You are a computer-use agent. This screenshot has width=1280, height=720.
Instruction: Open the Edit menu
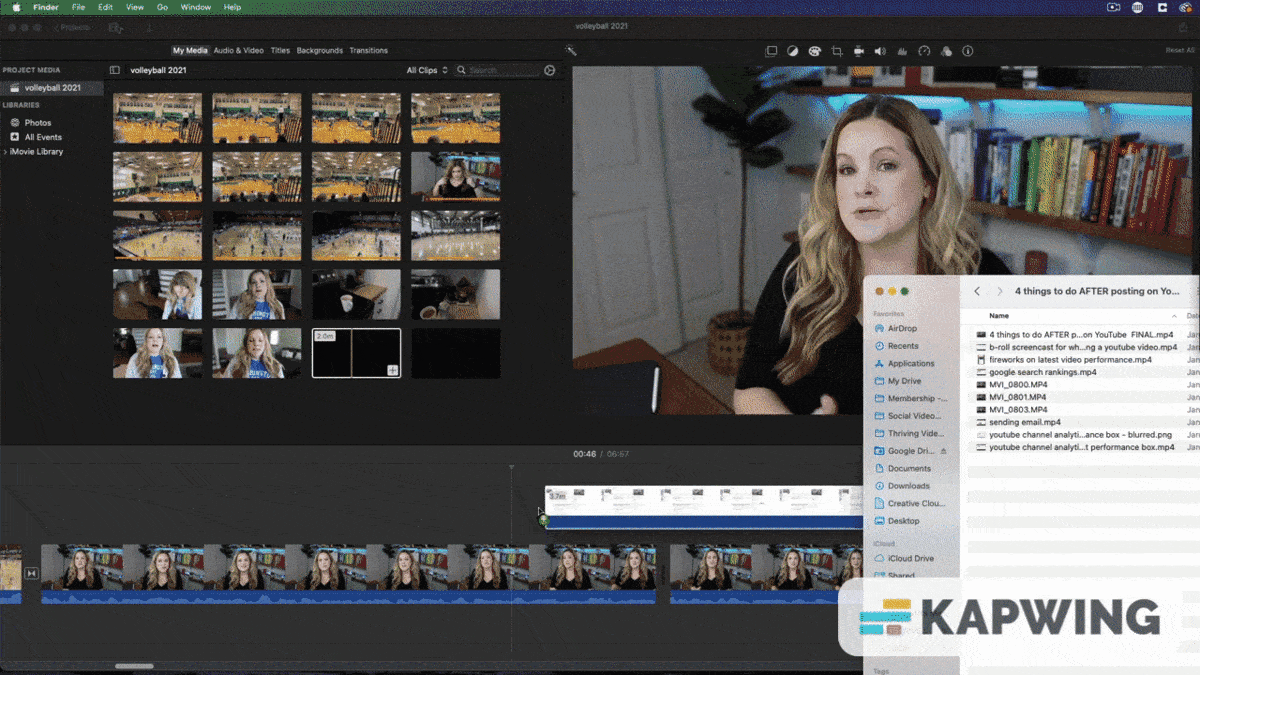(105, 7)
